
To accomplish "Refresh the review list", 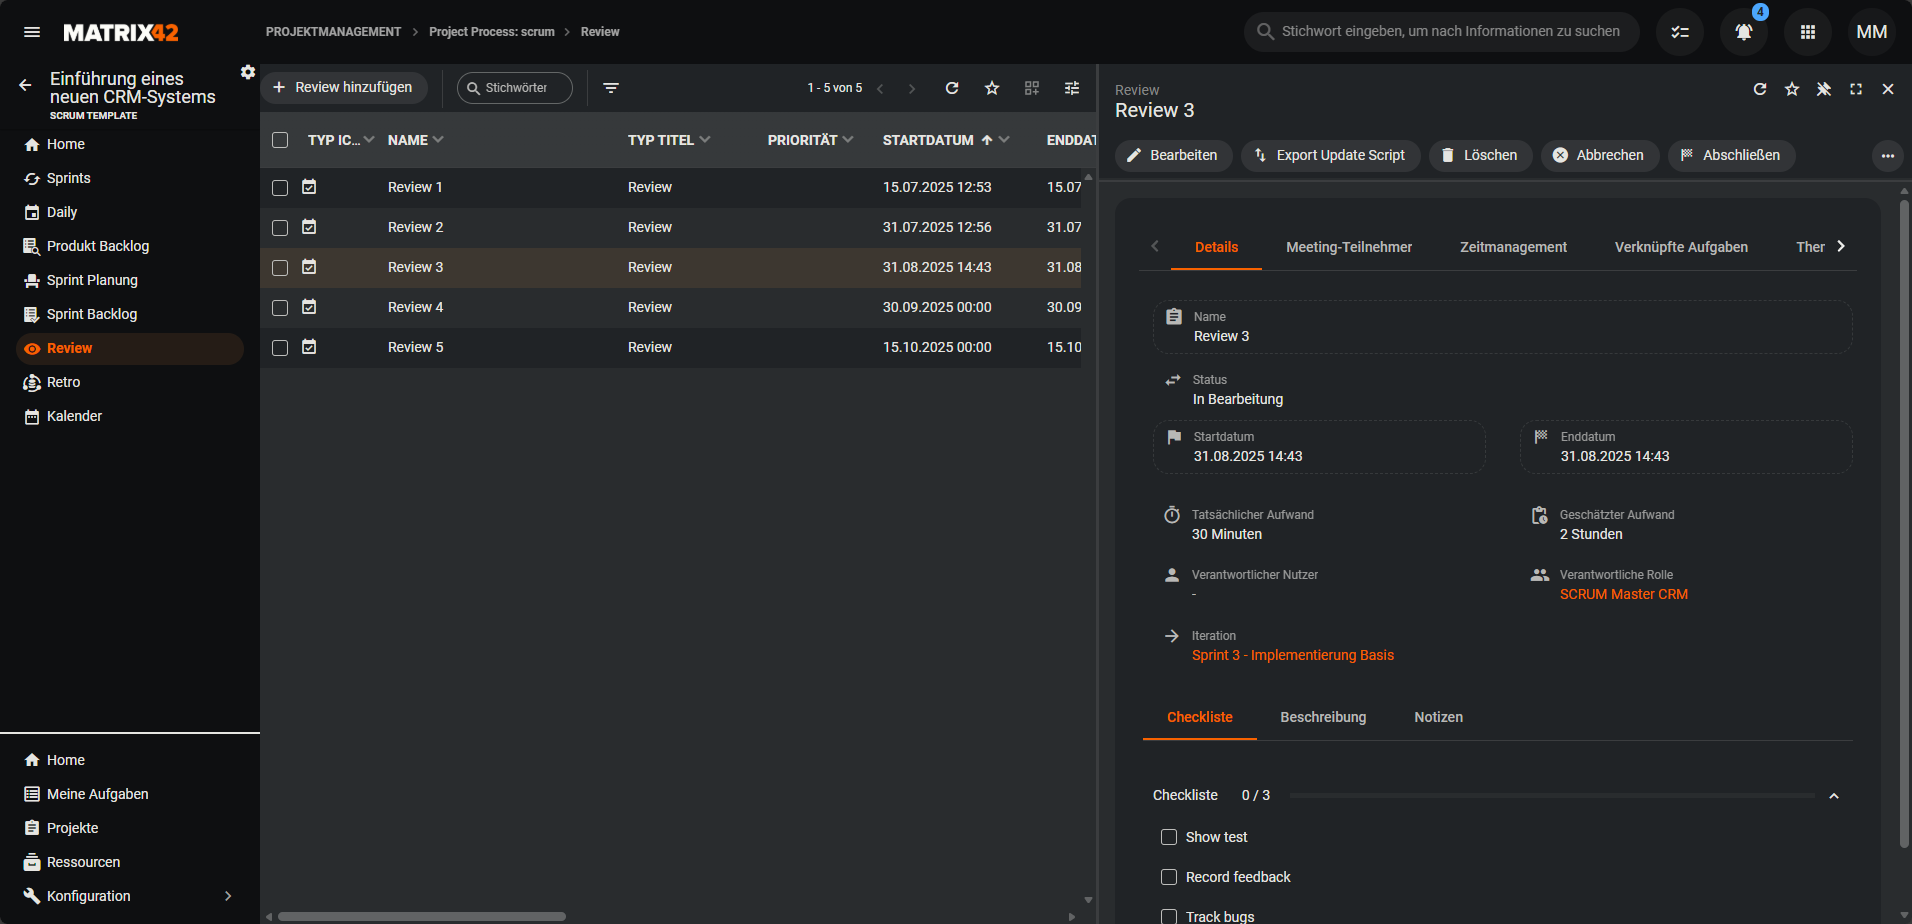I will 952,88.
